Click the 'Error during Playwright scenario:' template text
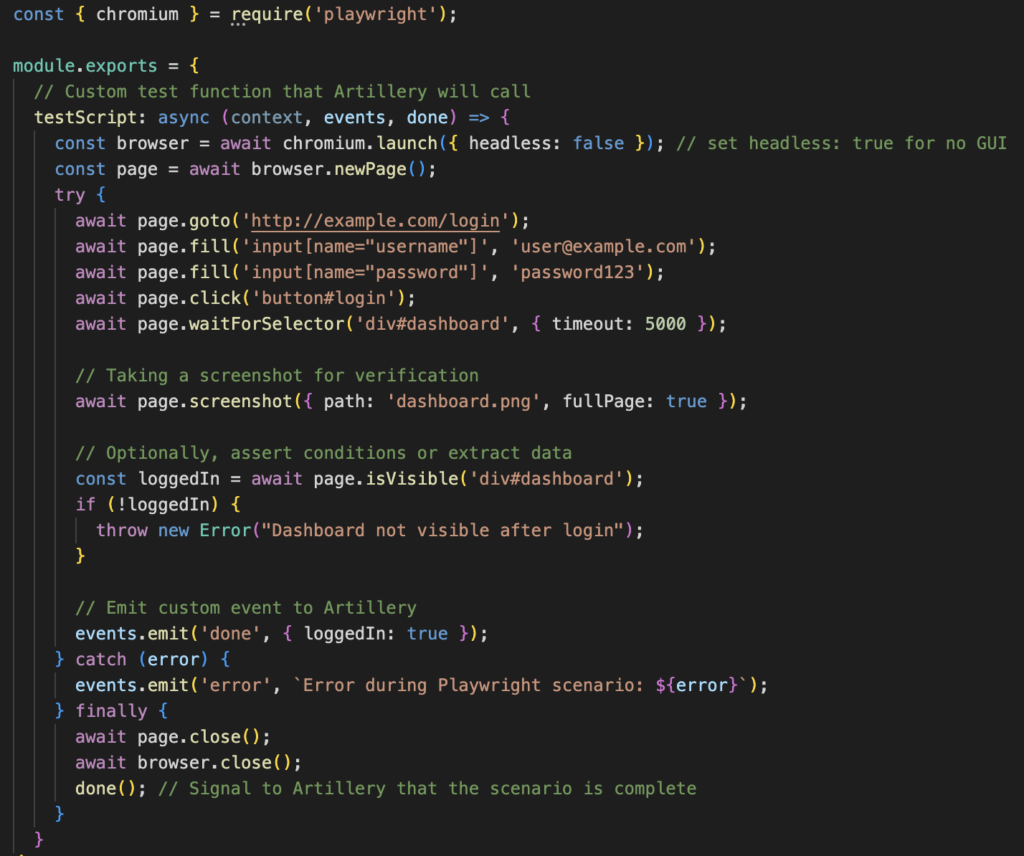 [473, 686]
